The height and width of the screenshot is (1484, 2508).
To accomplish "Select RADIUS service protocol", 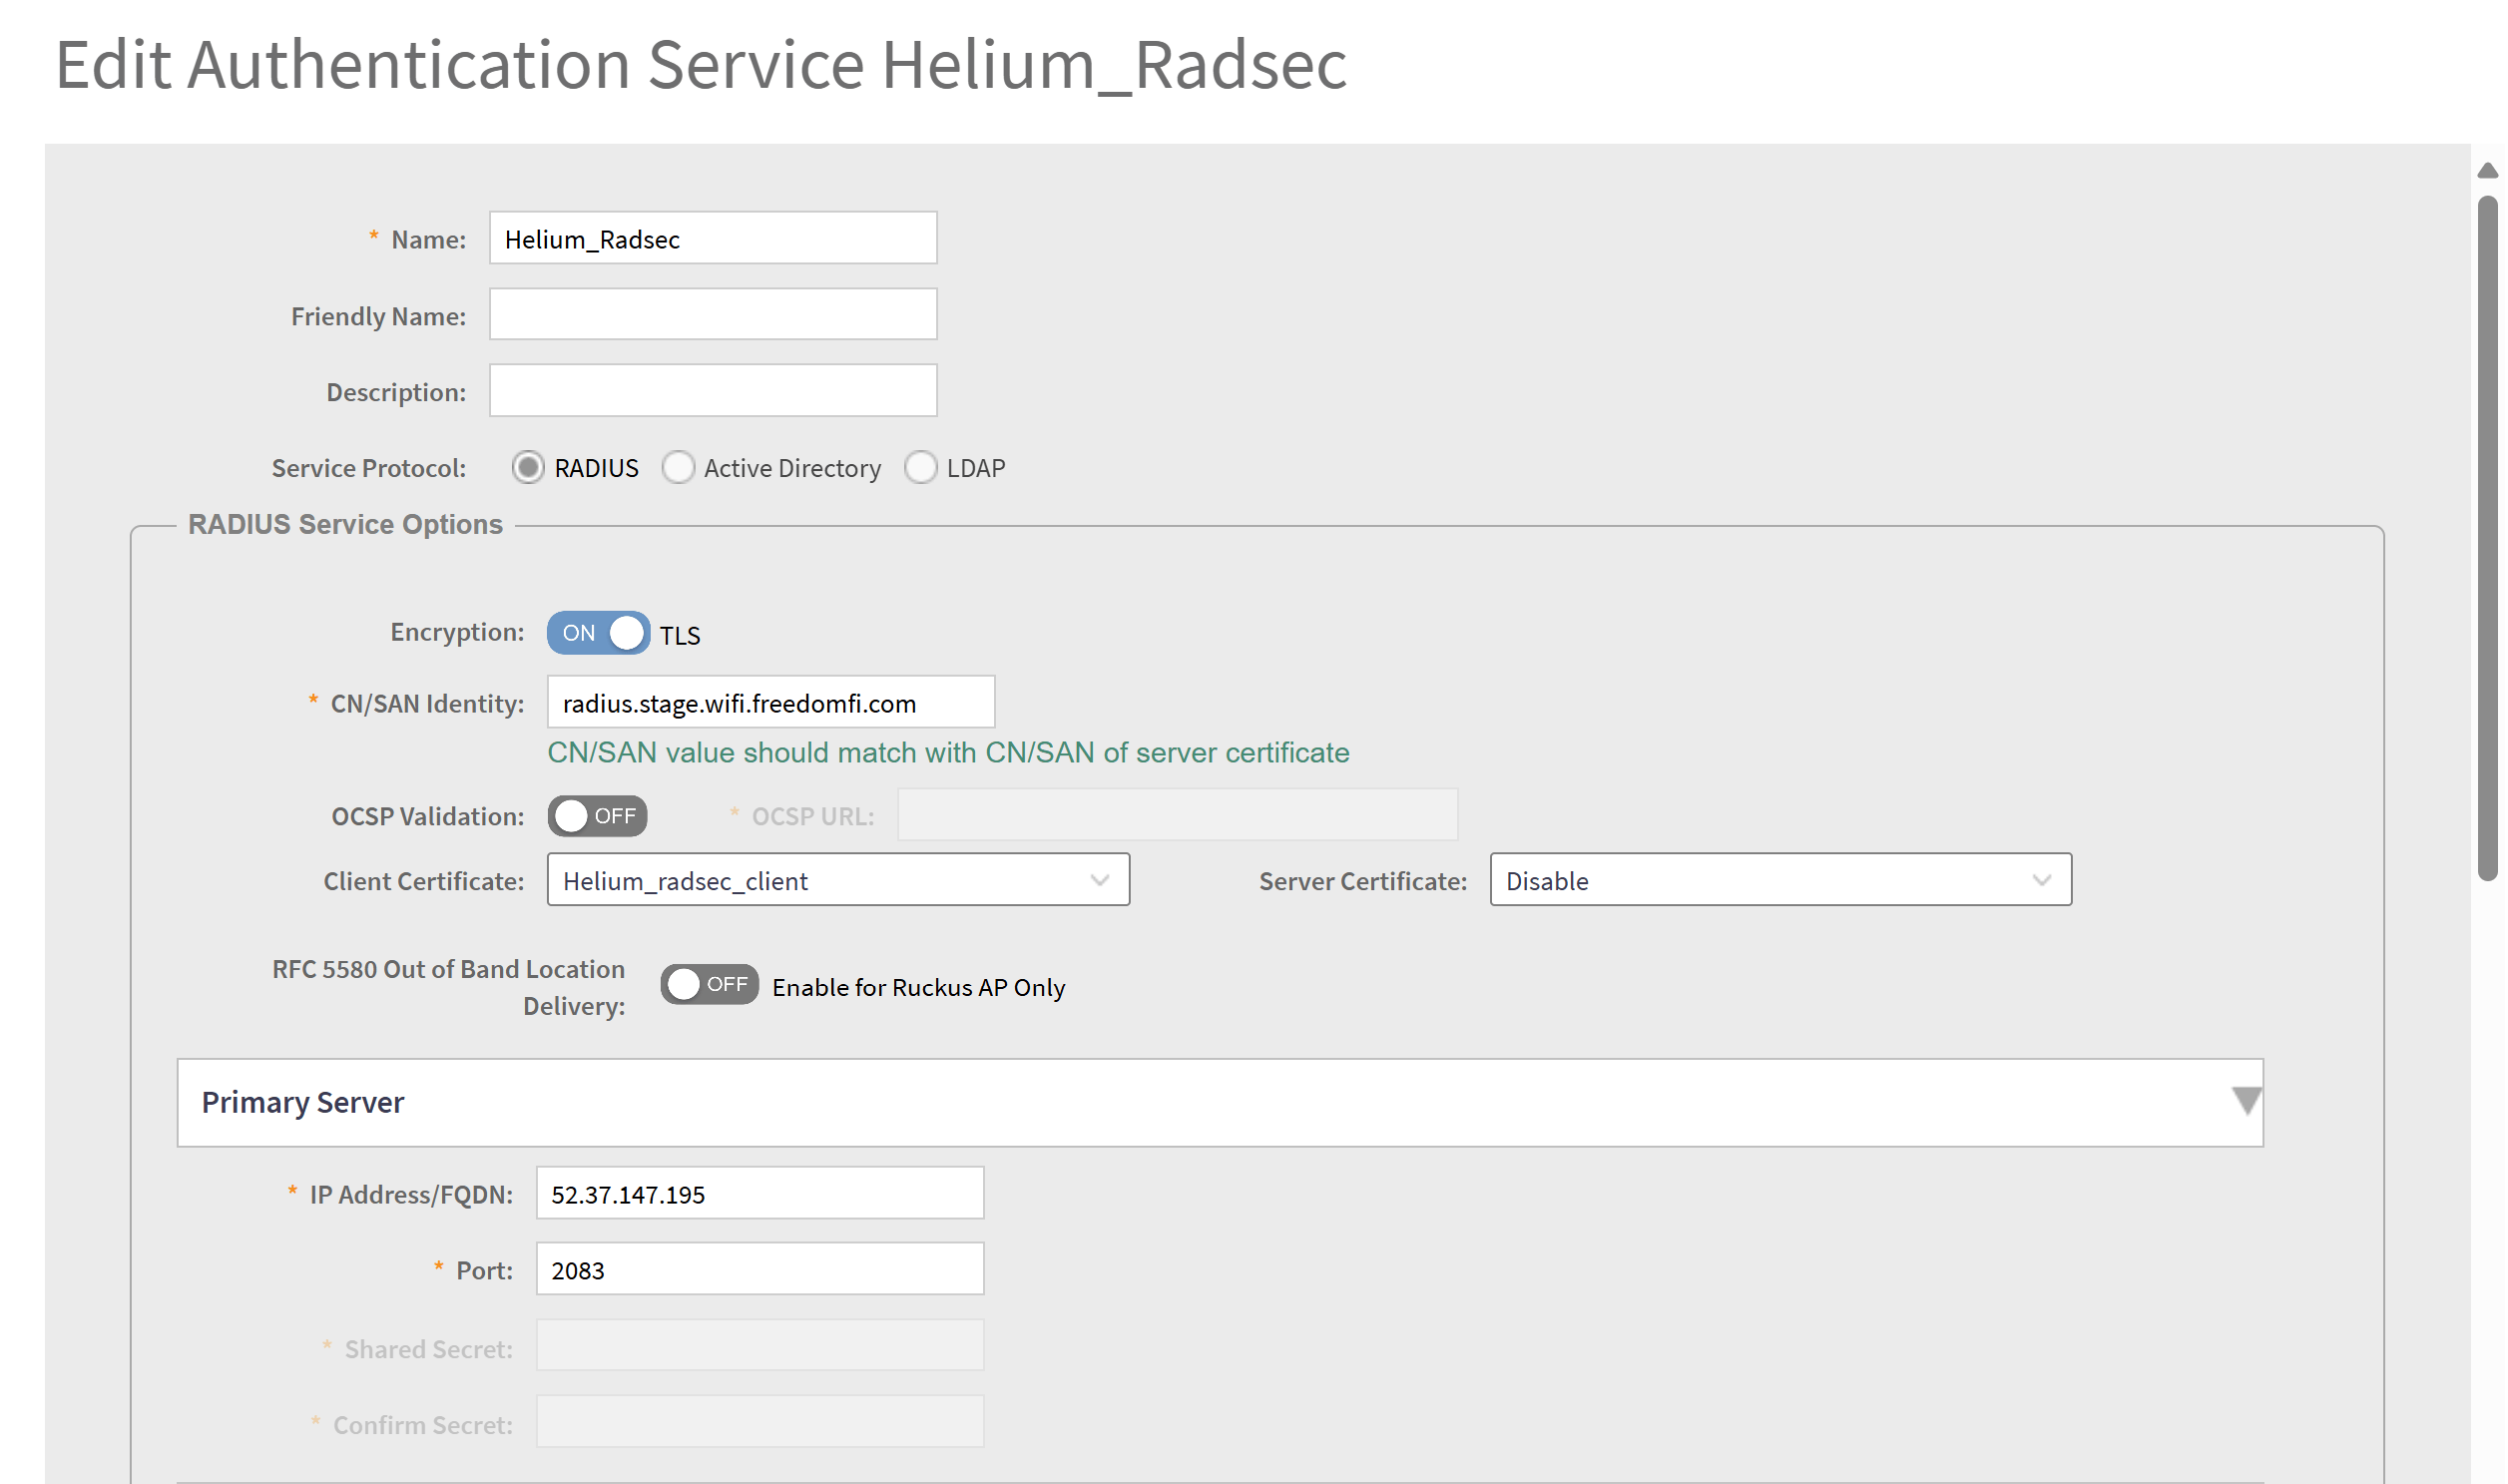I will 528,468.
